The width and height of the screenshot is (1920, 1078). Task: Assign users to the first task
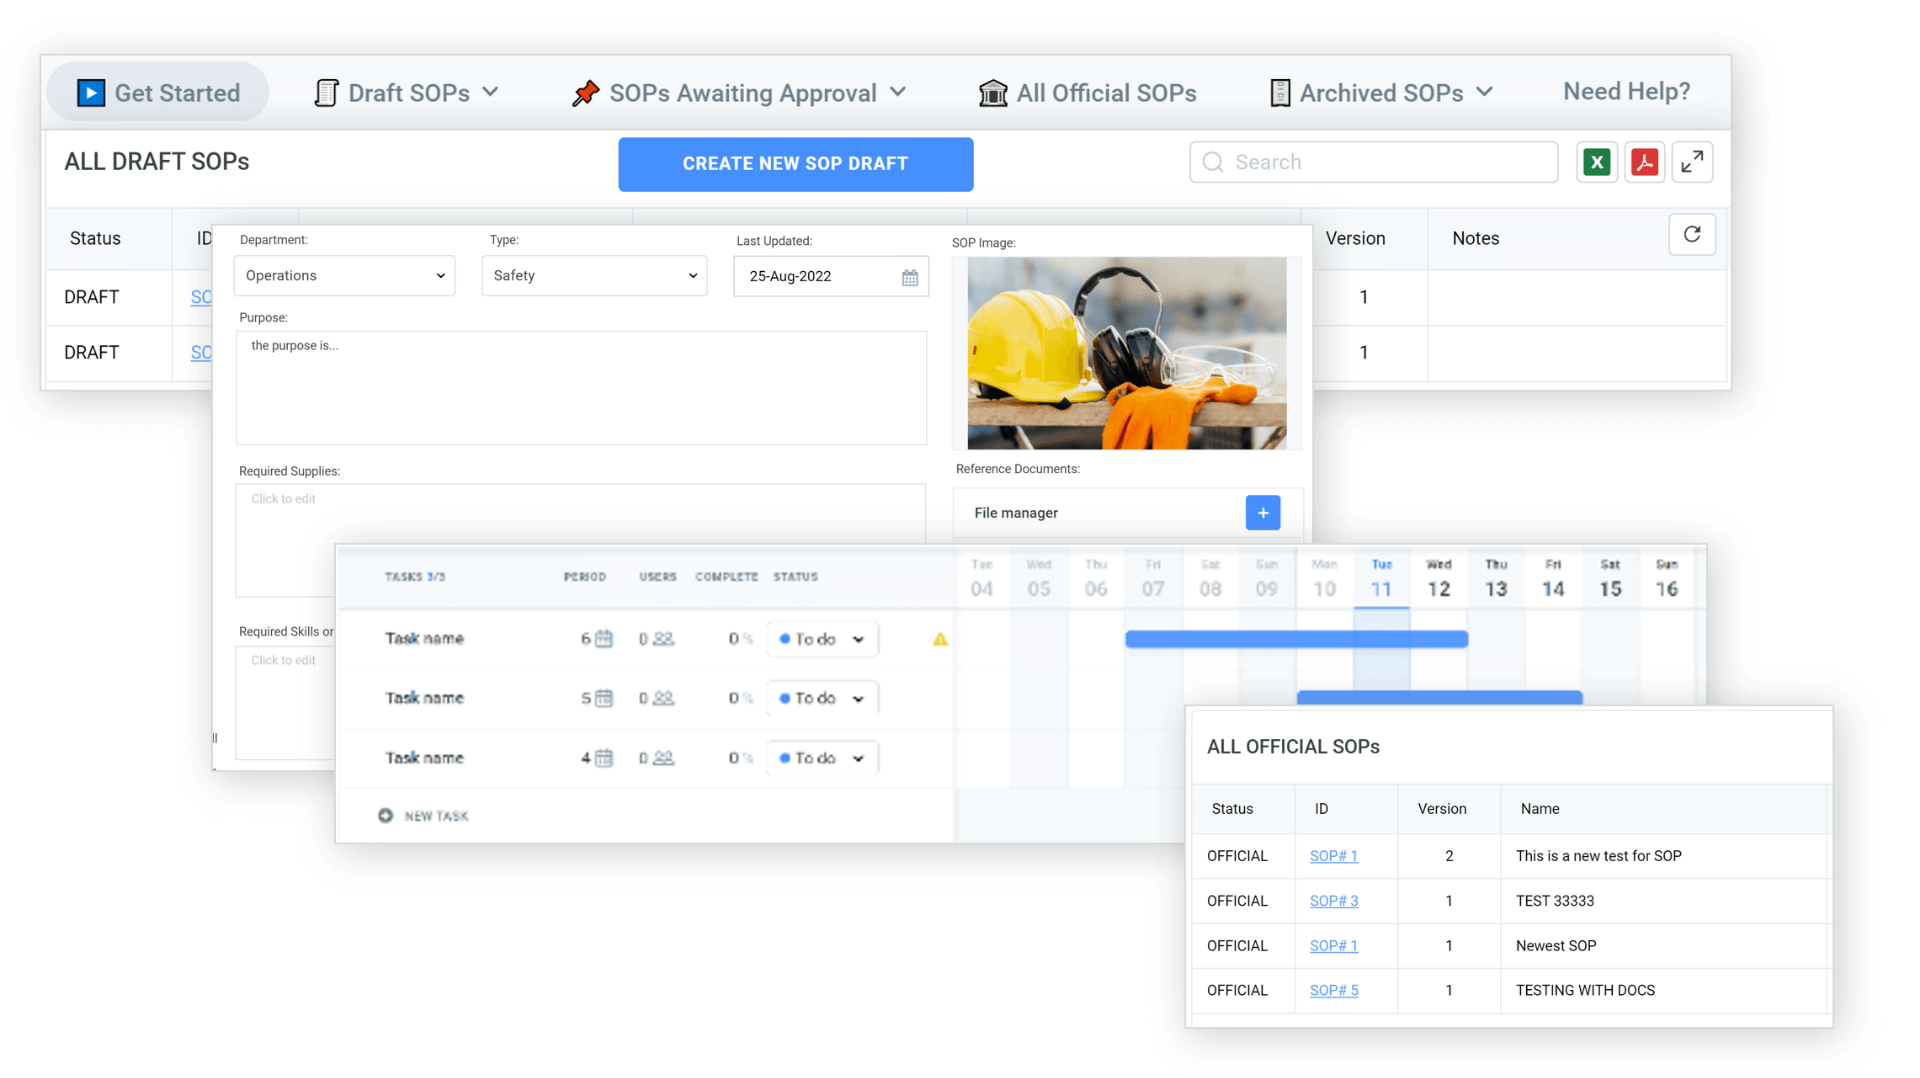point(663,639)
